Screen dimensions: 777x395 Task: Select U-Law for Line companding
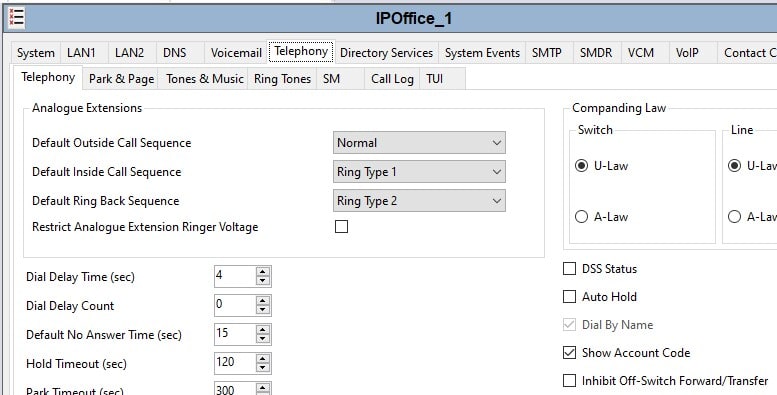click(734, 166)
